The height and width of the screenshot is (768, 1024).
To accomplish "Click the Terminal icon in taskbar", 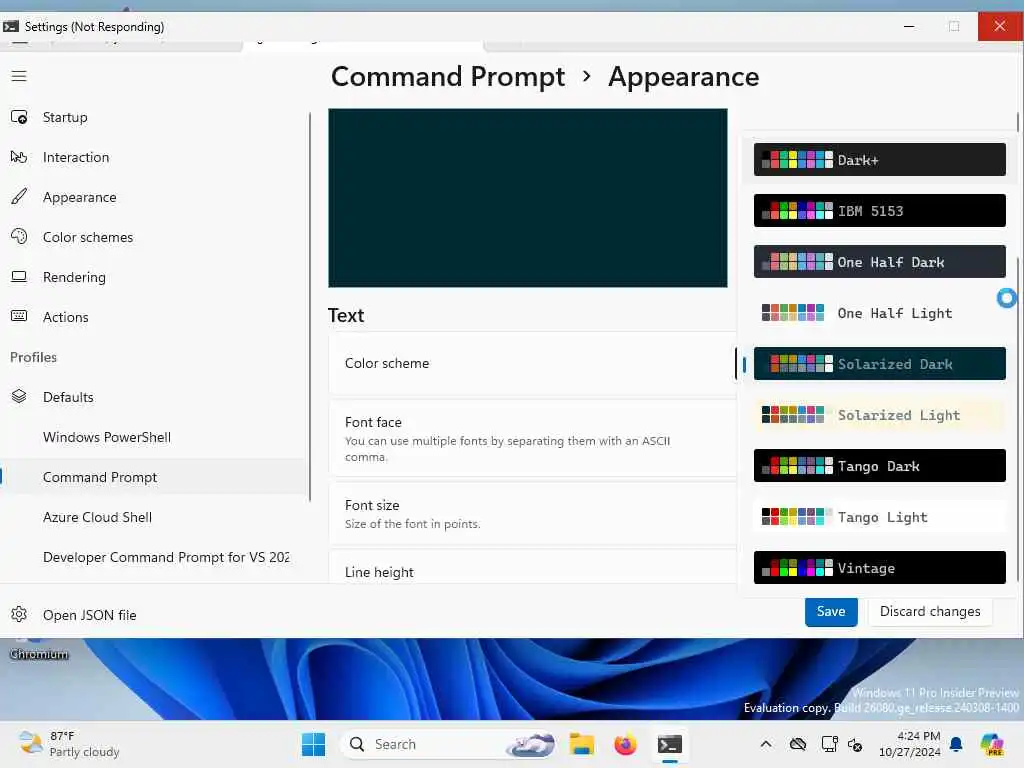I will tap(669, 744).
